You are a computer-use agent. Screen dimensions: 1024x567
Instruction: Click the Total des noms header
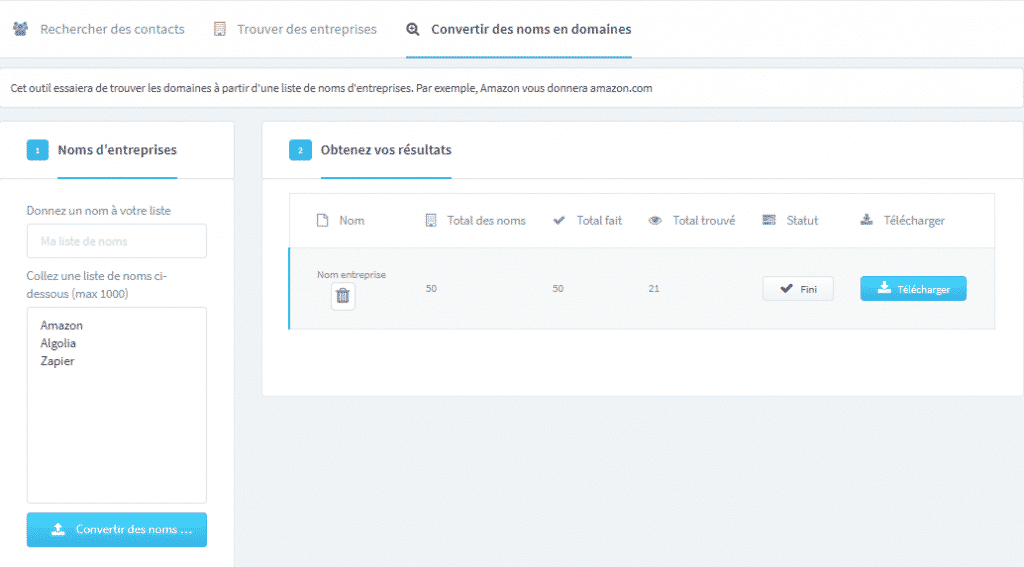487,221
